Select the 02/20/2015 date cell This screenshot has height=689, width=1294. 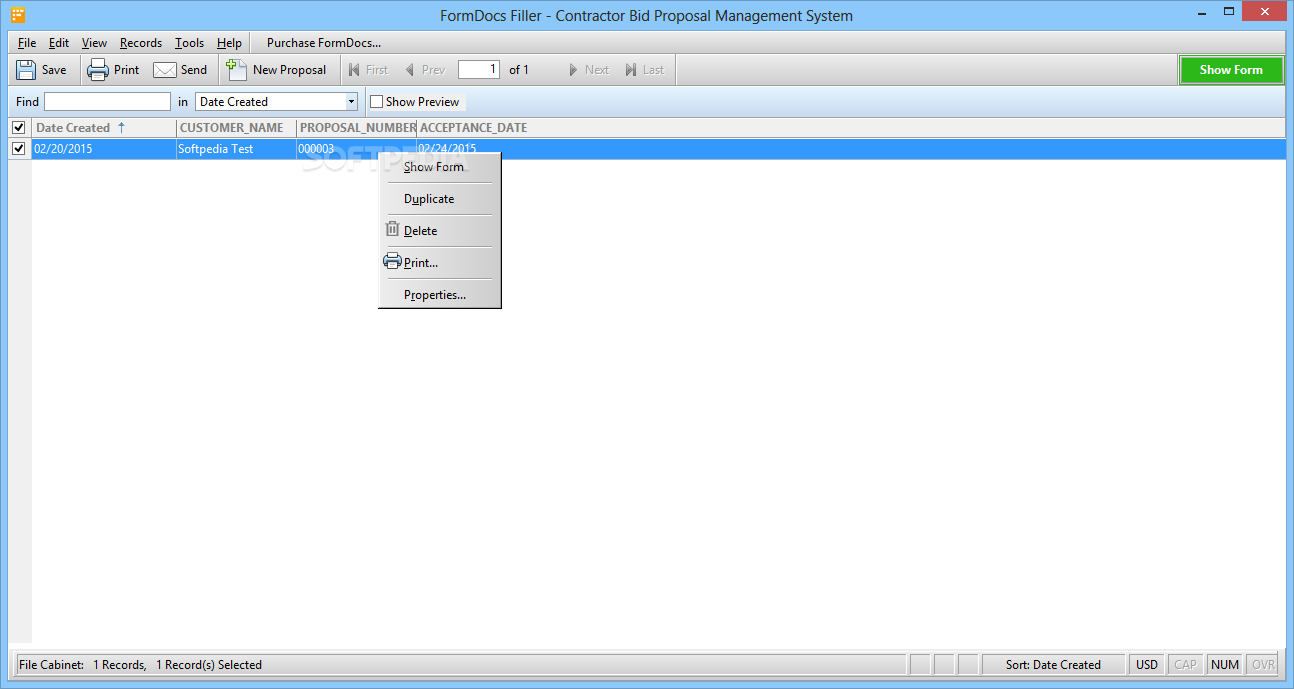point(104,149)
